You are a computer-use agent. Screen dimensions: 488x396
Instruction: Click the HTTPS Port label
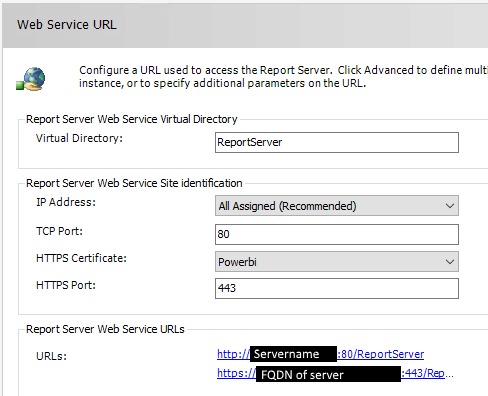[x=66, y=285]
